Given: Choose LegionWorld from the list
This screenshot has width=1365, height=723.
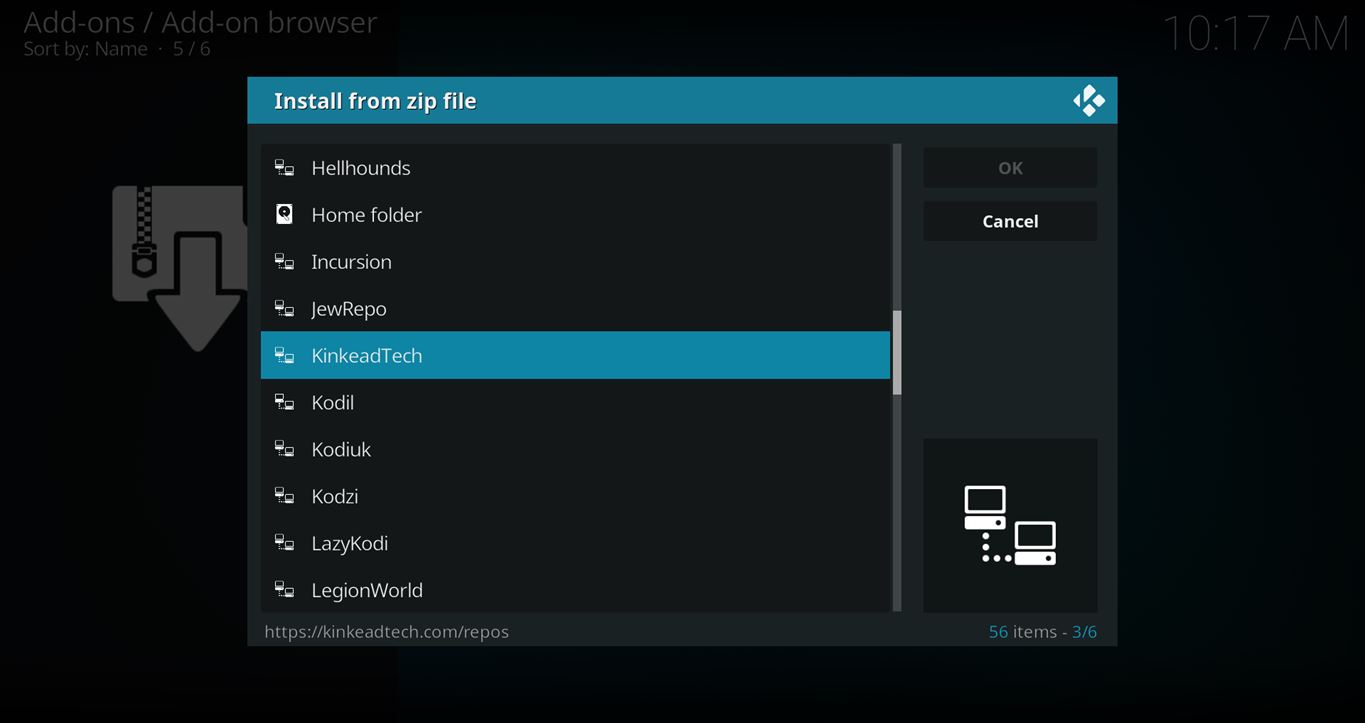Looking at the screenshot, I should point(367,591).
